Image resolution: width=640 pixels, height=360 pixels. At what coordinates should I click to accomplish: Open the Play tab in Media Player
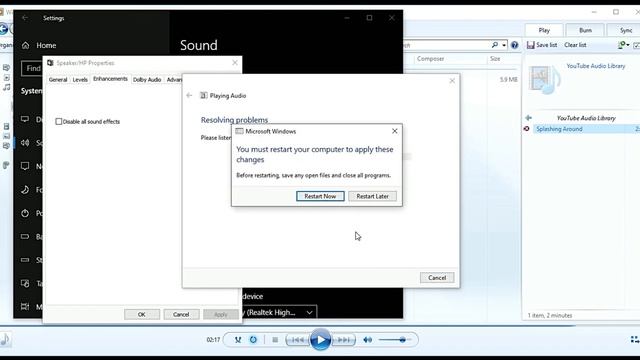(x=544, y=30)
